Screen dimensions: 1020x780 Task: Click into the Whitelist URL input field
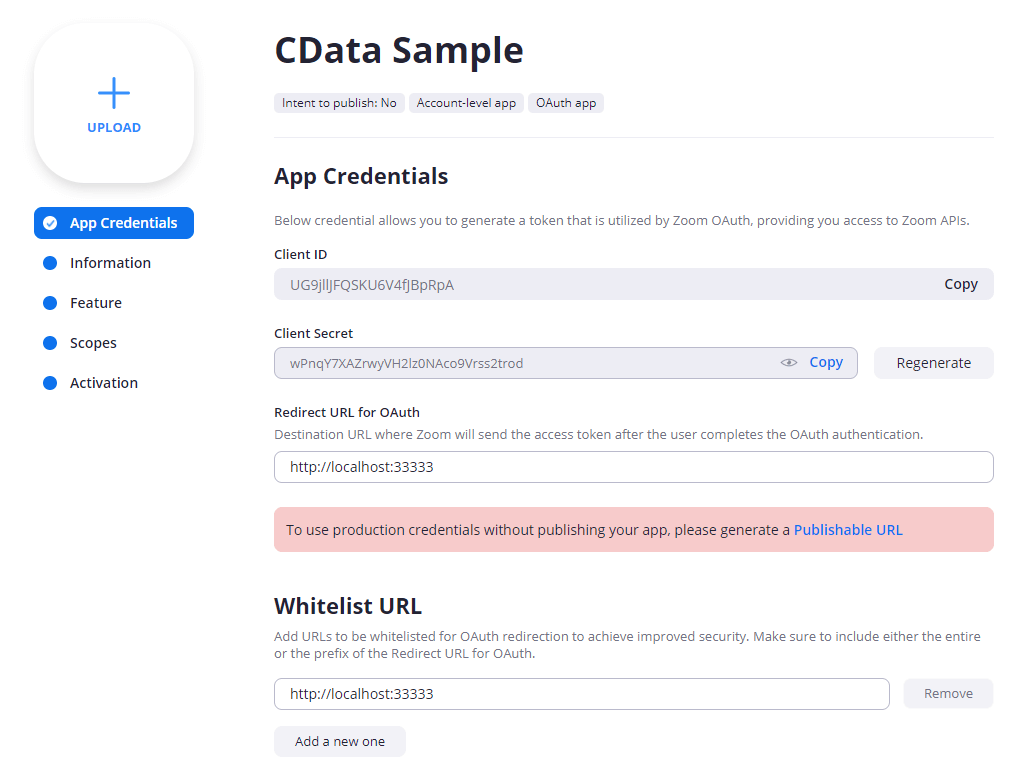[581, 694]
